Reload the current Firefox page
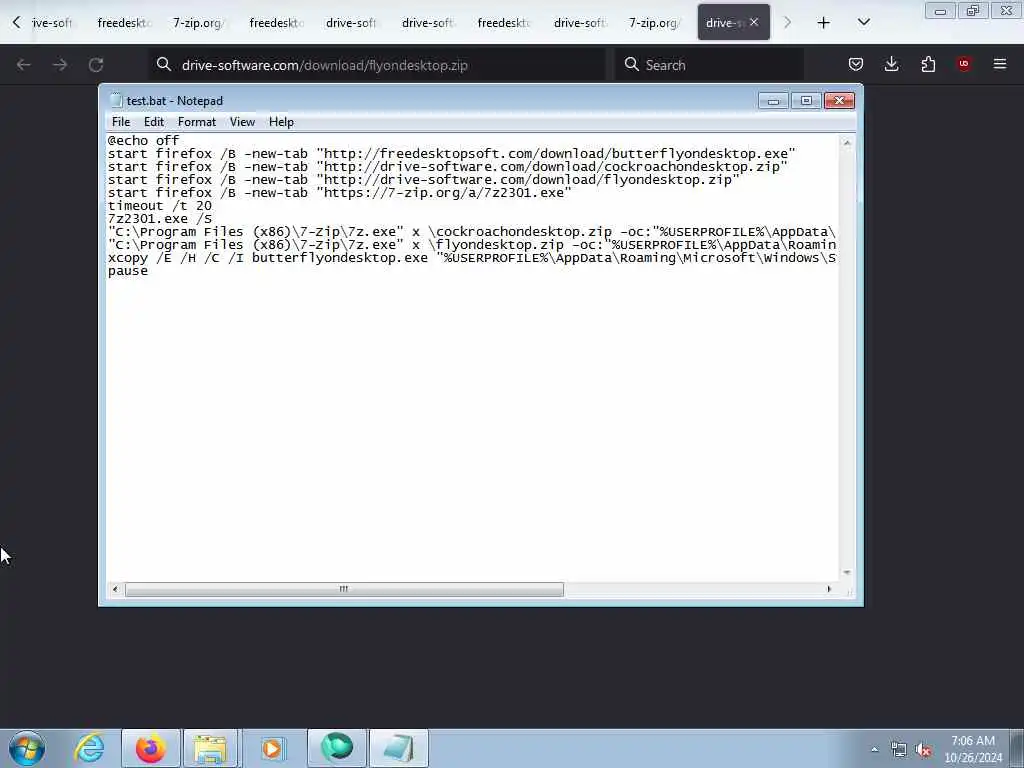Image resolution: width=1024 pixels, height=768 pixels. (x=96, y=65)
